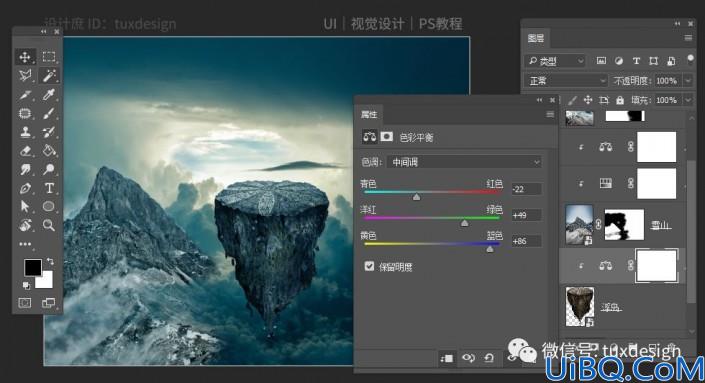The image size is (705, 383).
Task: Select the Polygonal Lasso tool
Action: coord(25,75)
